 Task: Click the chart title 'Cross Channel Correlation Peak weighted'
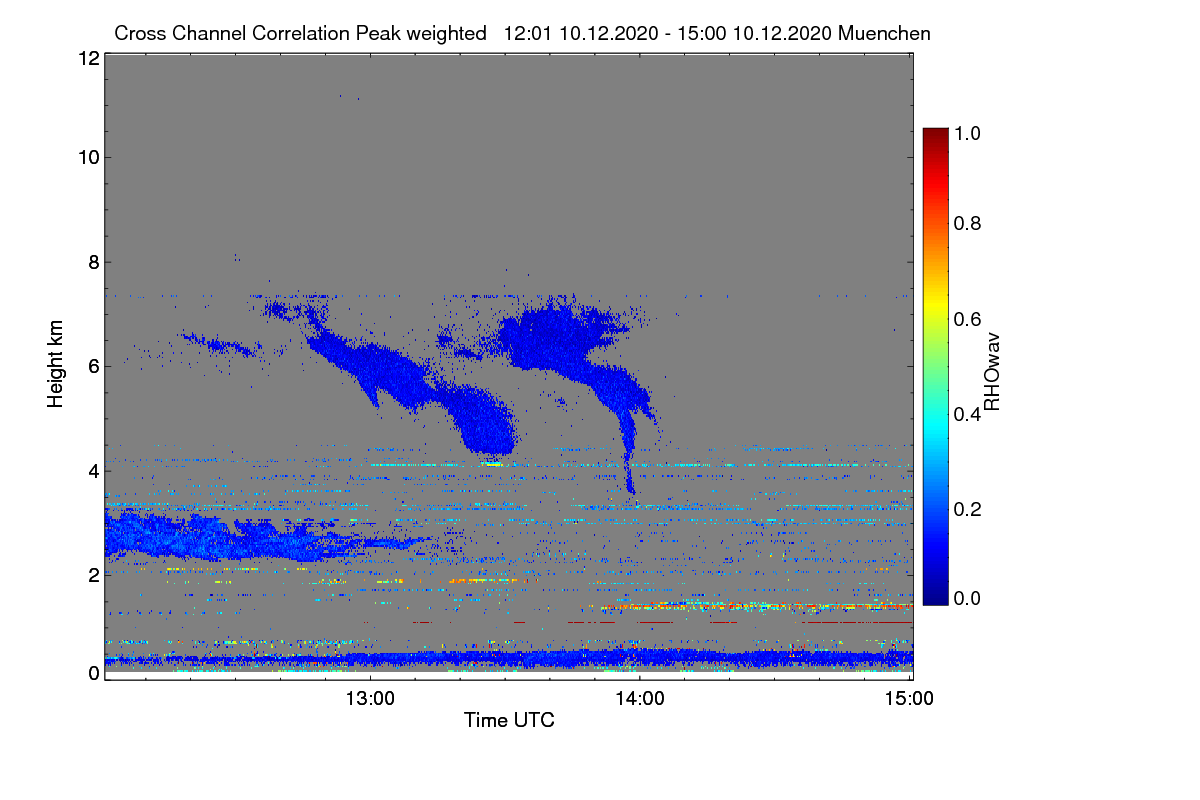pyautogui.click(x=300, y=33)
